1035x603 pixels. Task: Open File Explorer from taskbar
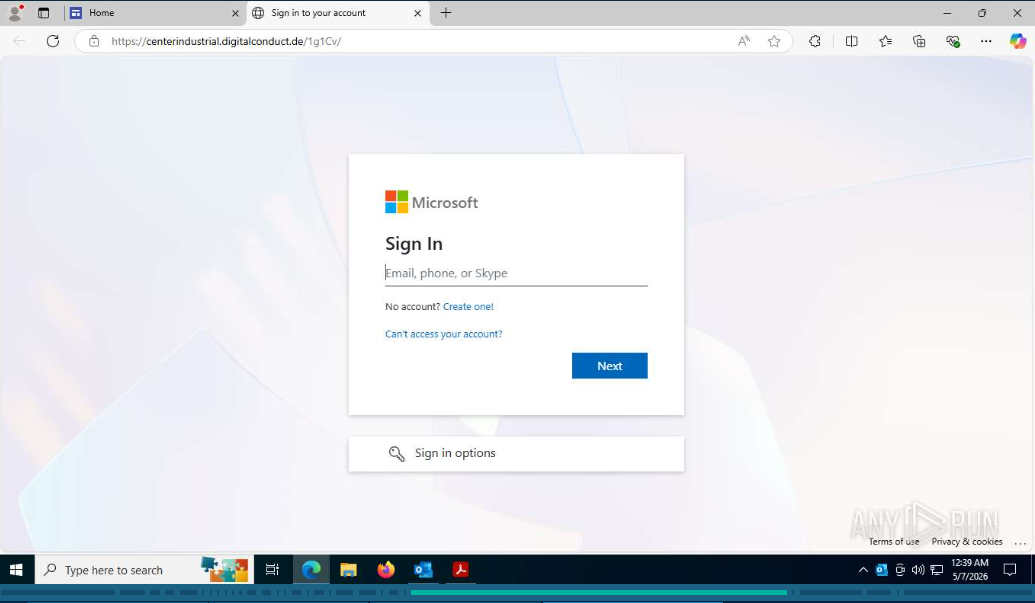point(349,570)
